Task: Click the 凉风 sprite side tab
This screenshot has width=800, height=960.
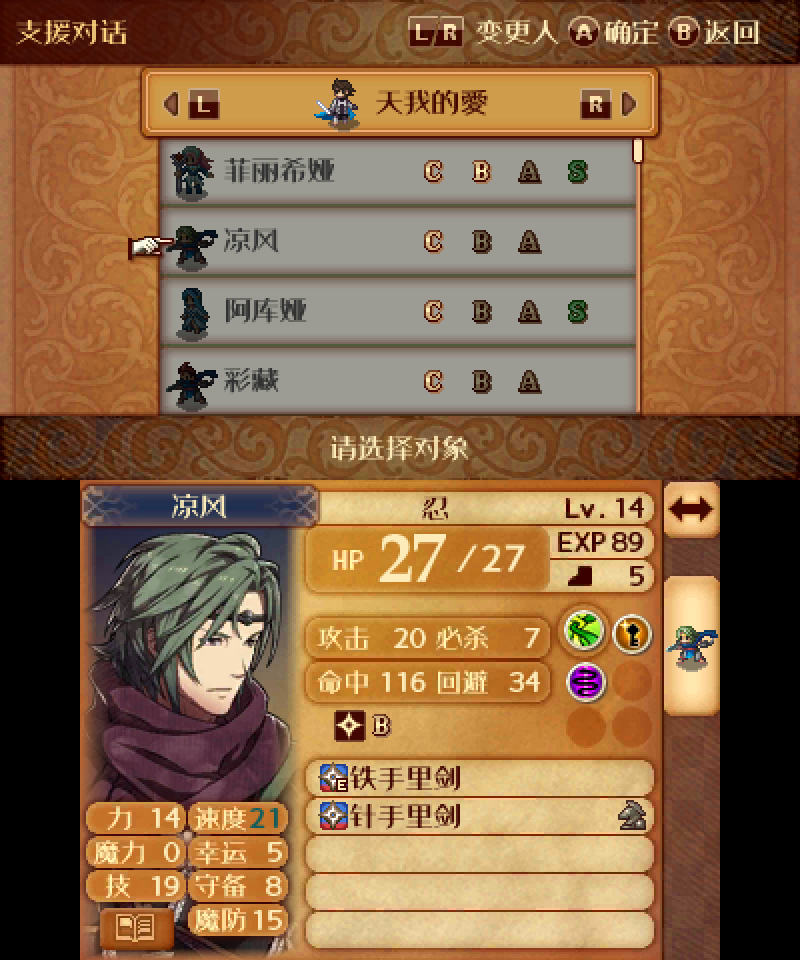Action: click(x=692, y=646)
